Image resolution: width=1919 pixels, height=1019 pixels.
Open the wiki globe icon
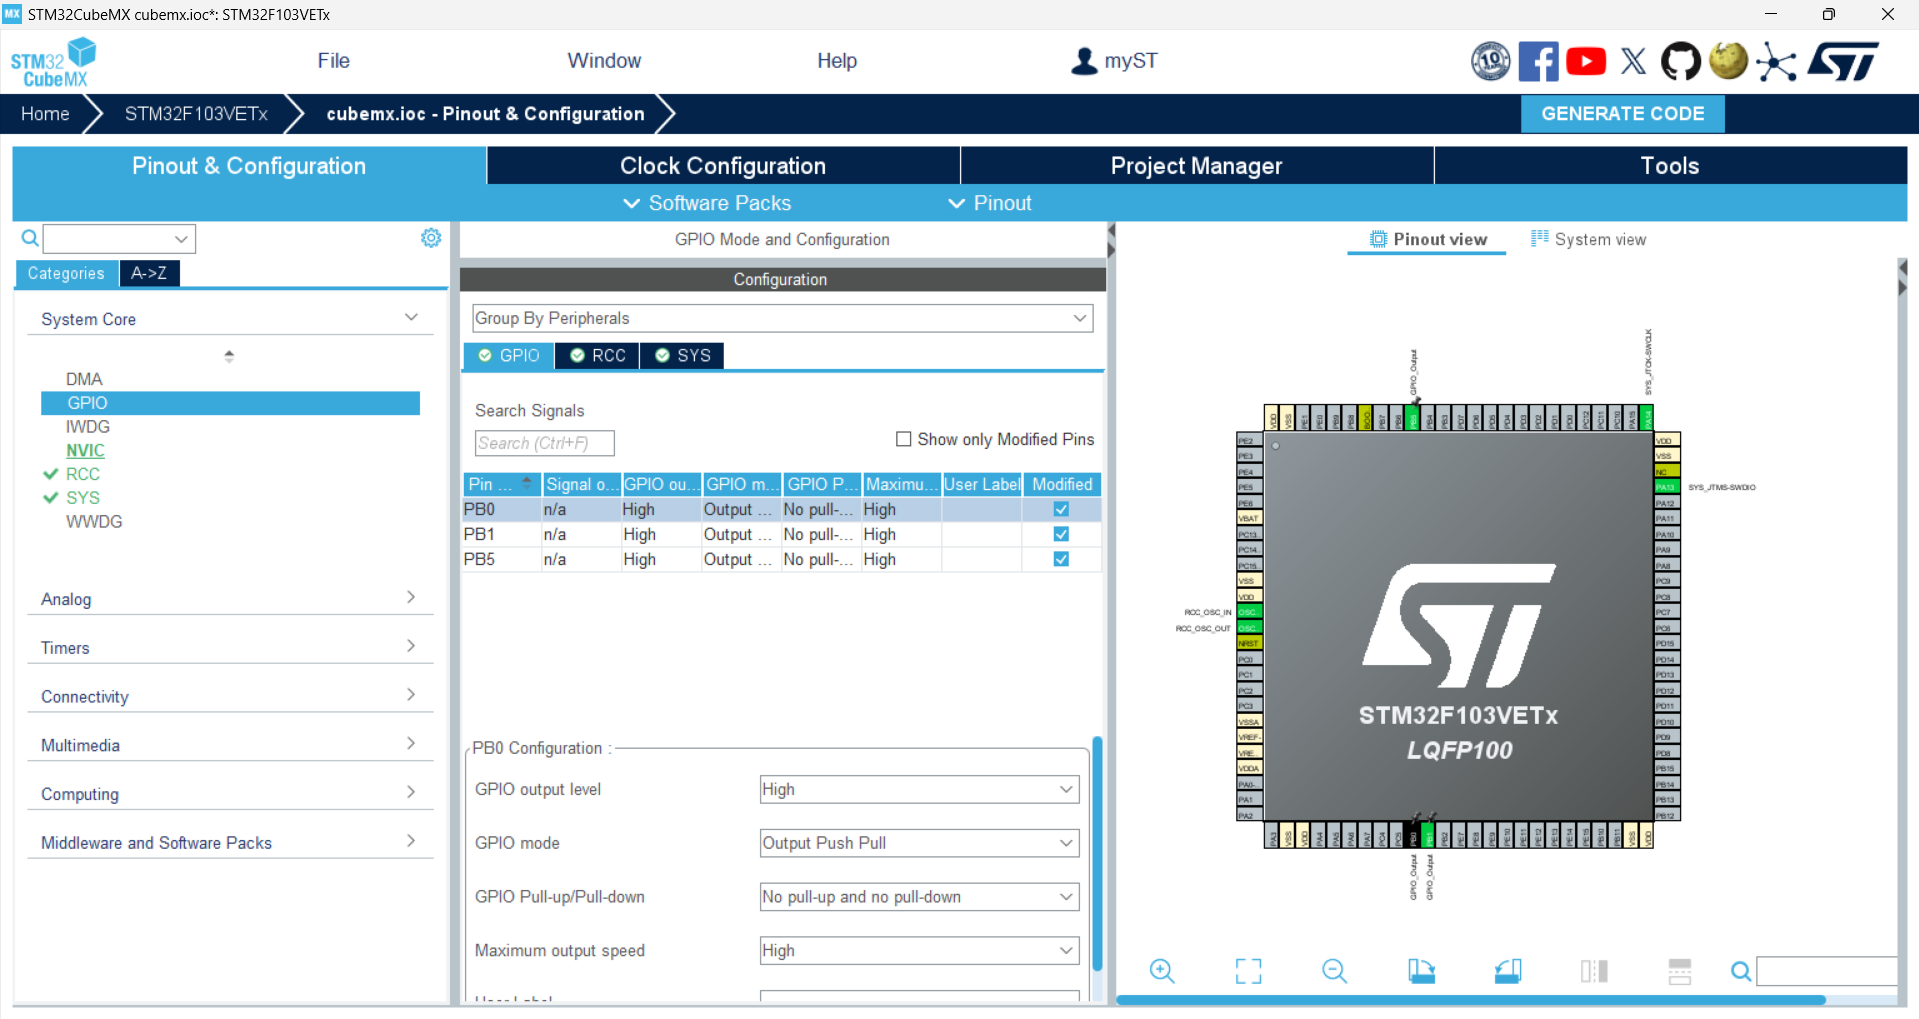(1728, 61)
